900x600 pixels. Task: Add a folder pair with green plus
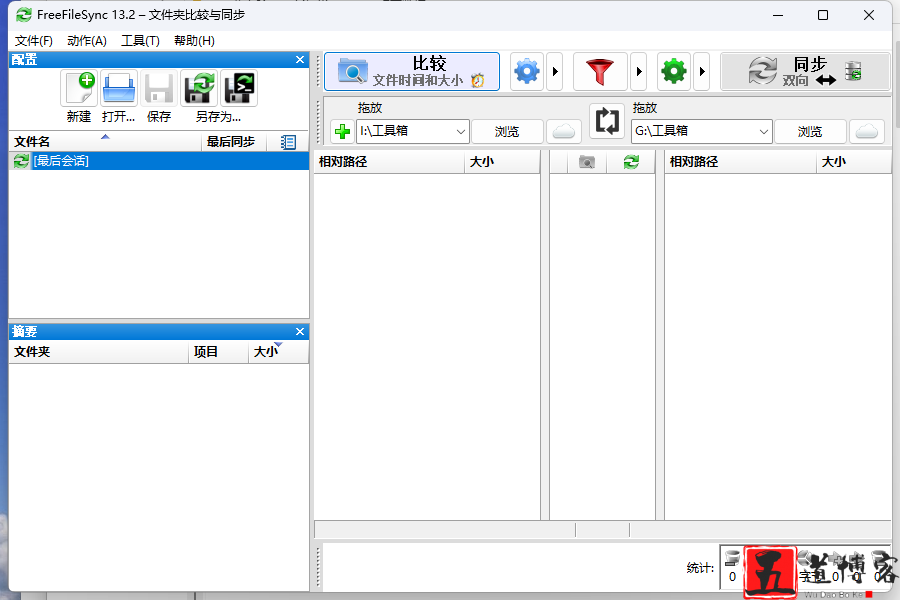point(343,131)
